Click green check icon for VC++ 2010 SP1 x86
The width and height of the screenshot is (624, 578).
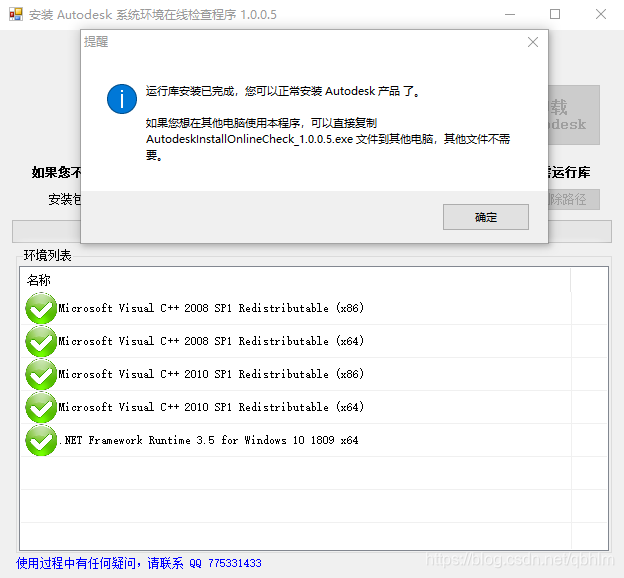41,374
